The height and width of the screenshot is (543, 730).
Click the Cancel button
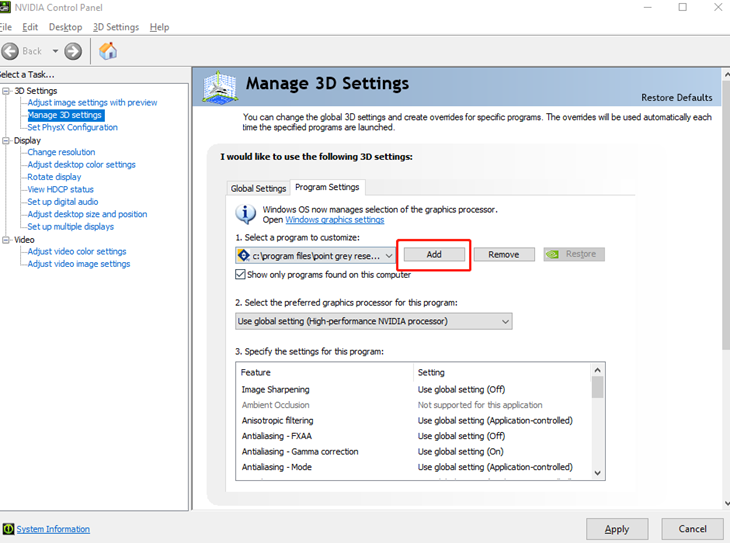pos(692,529)
